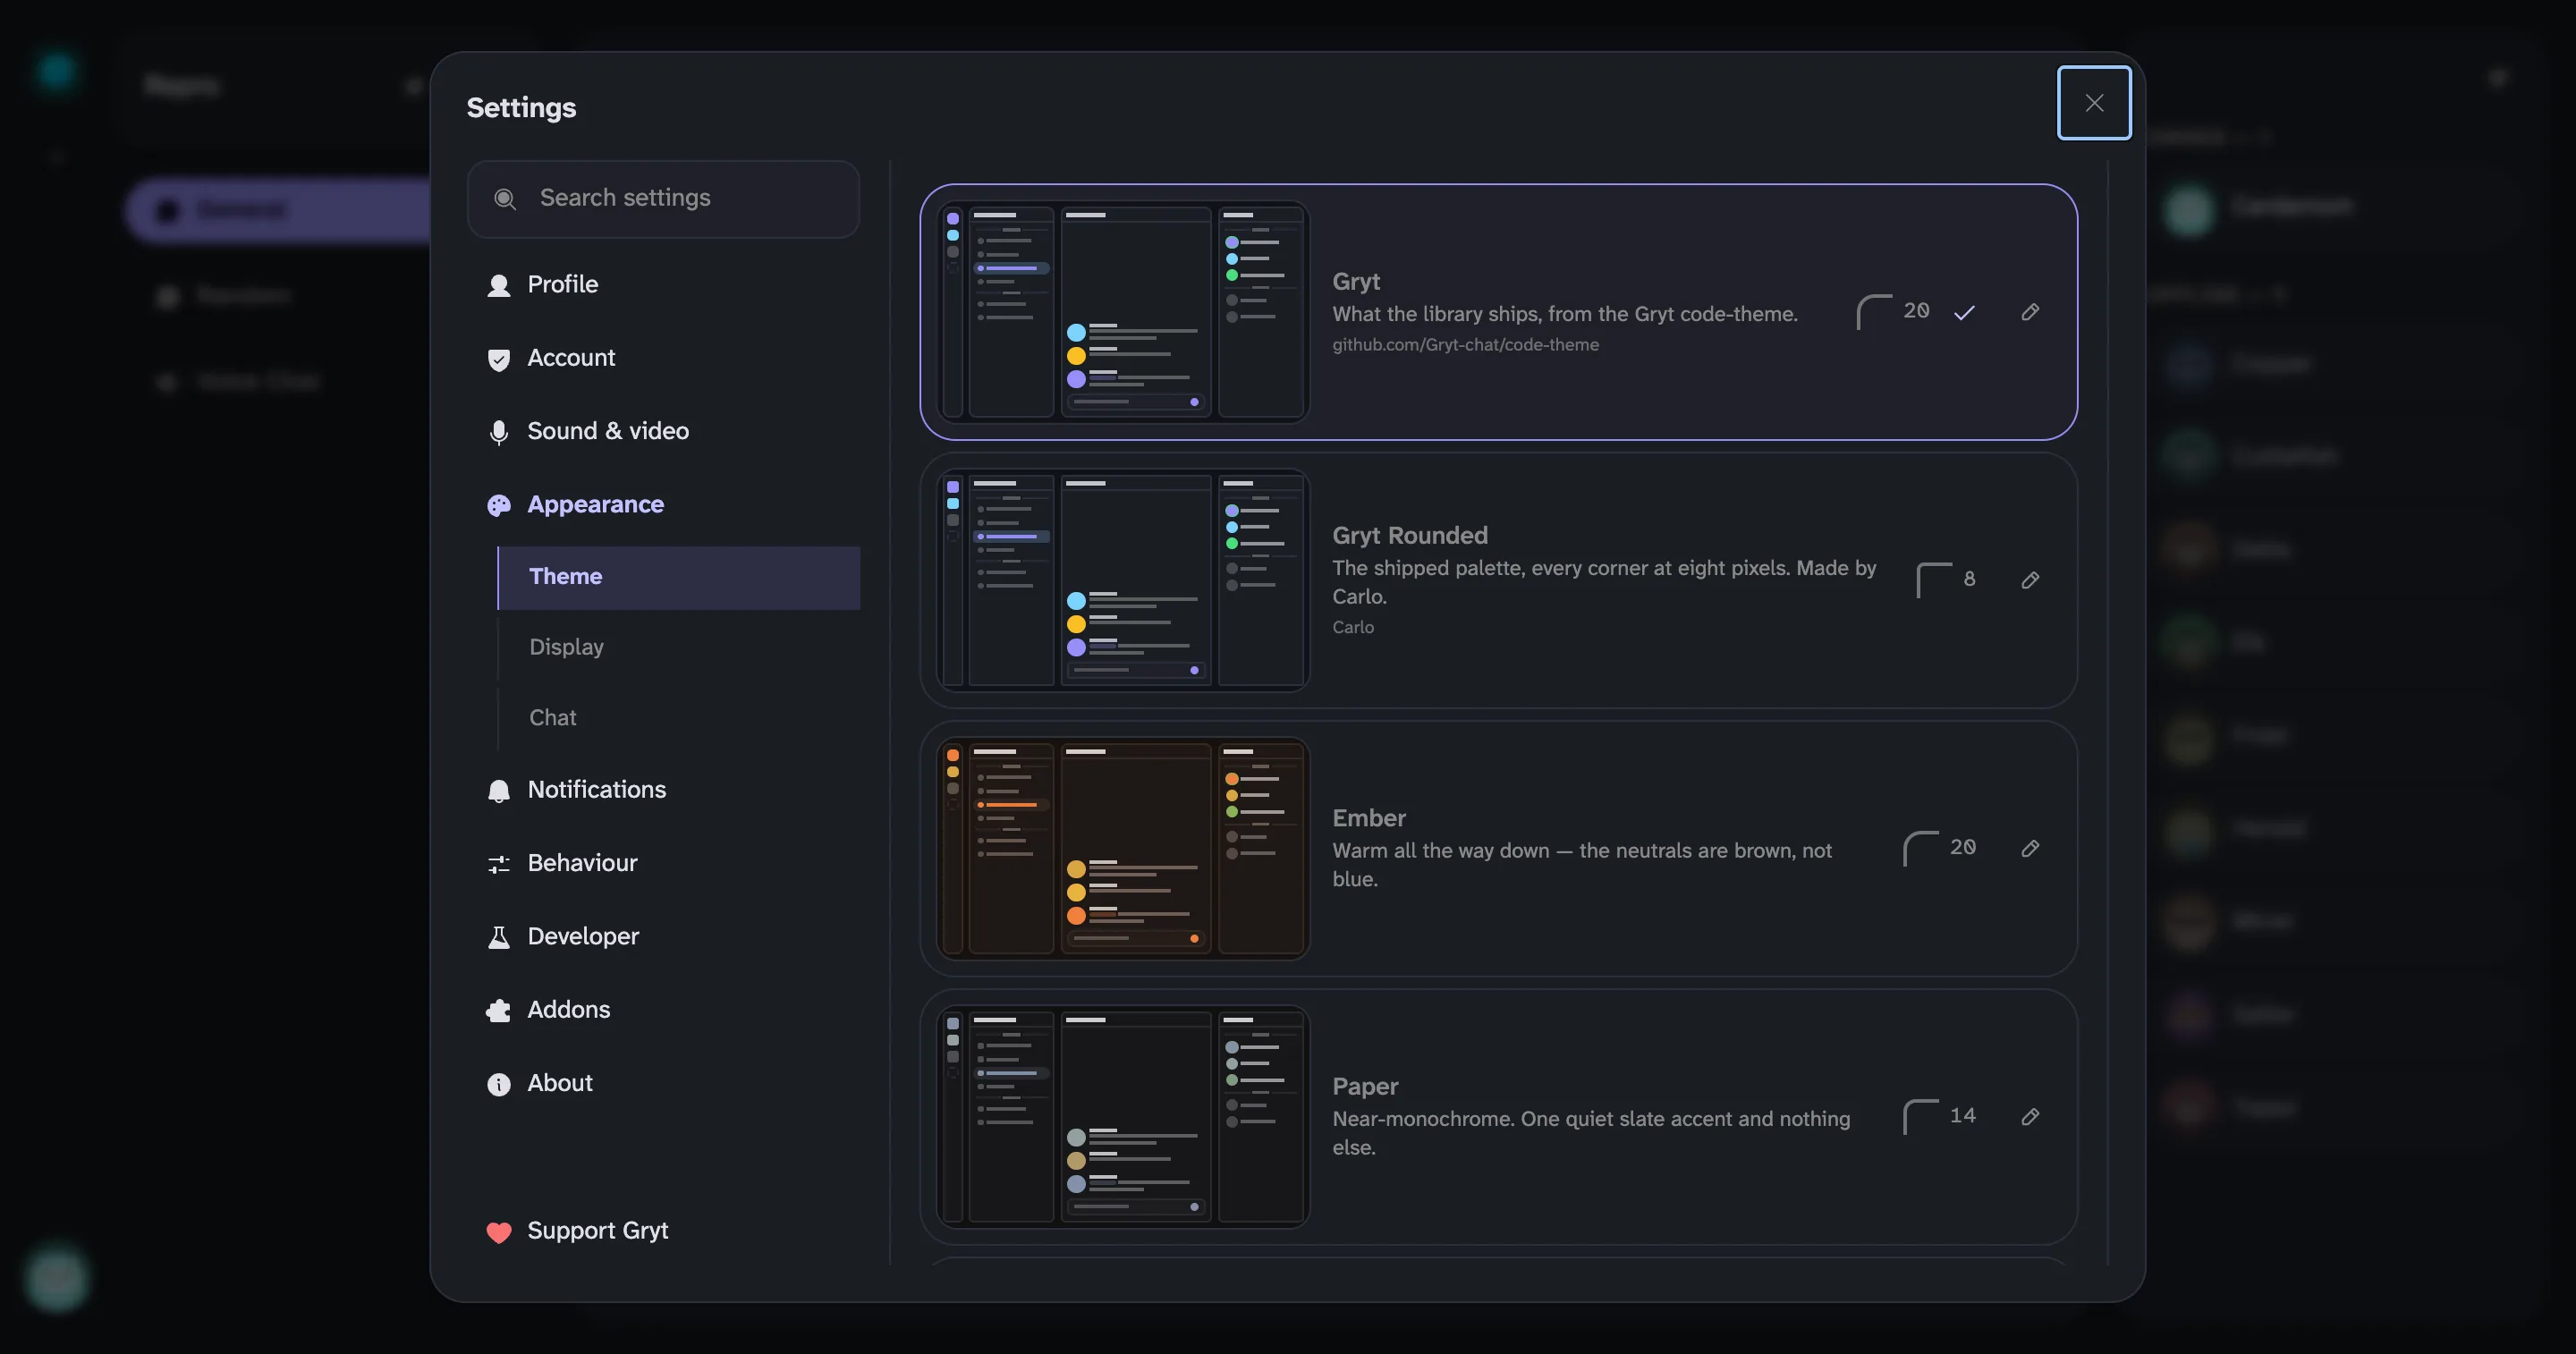
Task: Close the Settings dialog
Action: tap(2094, 103)
